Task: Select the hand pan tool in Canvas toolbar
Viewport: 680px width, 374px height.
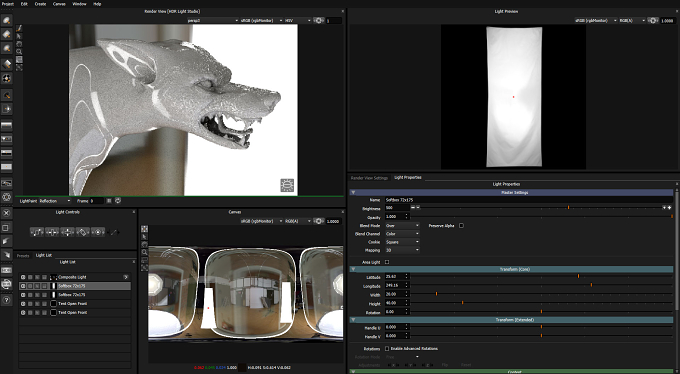Action: [144, 244]
